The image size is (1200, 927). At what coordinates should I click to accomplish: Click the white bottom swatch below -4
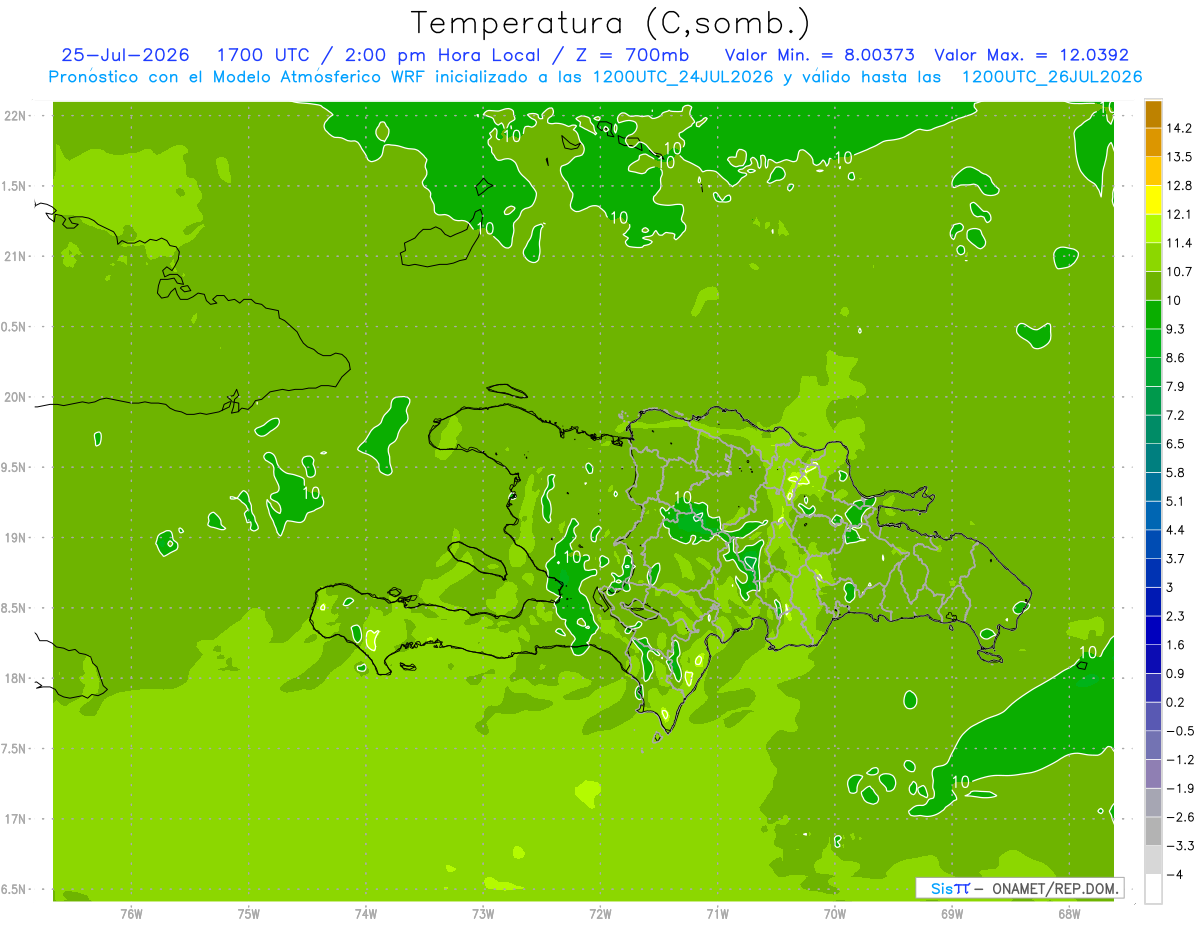1153,889
